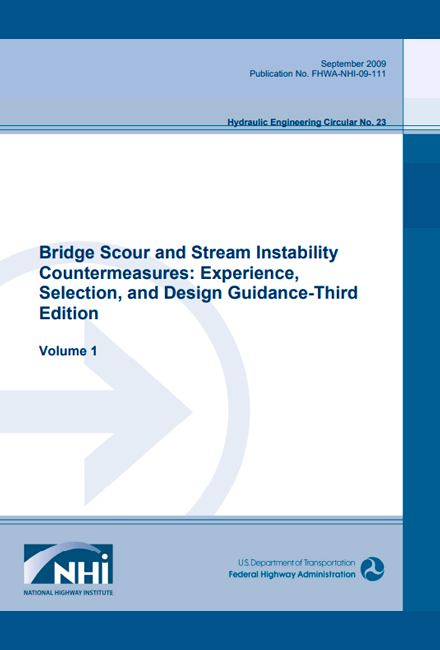Image resolution: width=440 pixels, height=650 pixels.
Task: Click the 'Volume 1' label
Action: 68,351
